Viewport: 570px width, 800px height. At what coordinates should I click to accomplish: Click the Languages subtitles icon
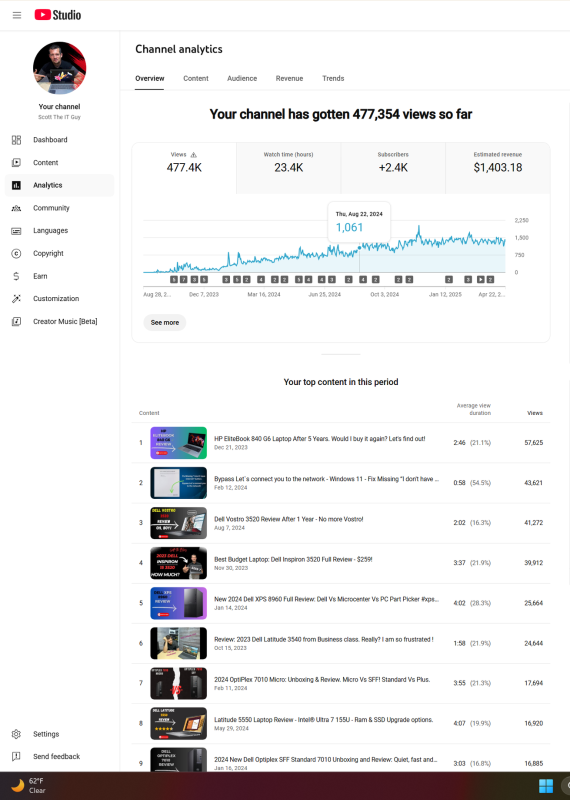pos(16,231)
